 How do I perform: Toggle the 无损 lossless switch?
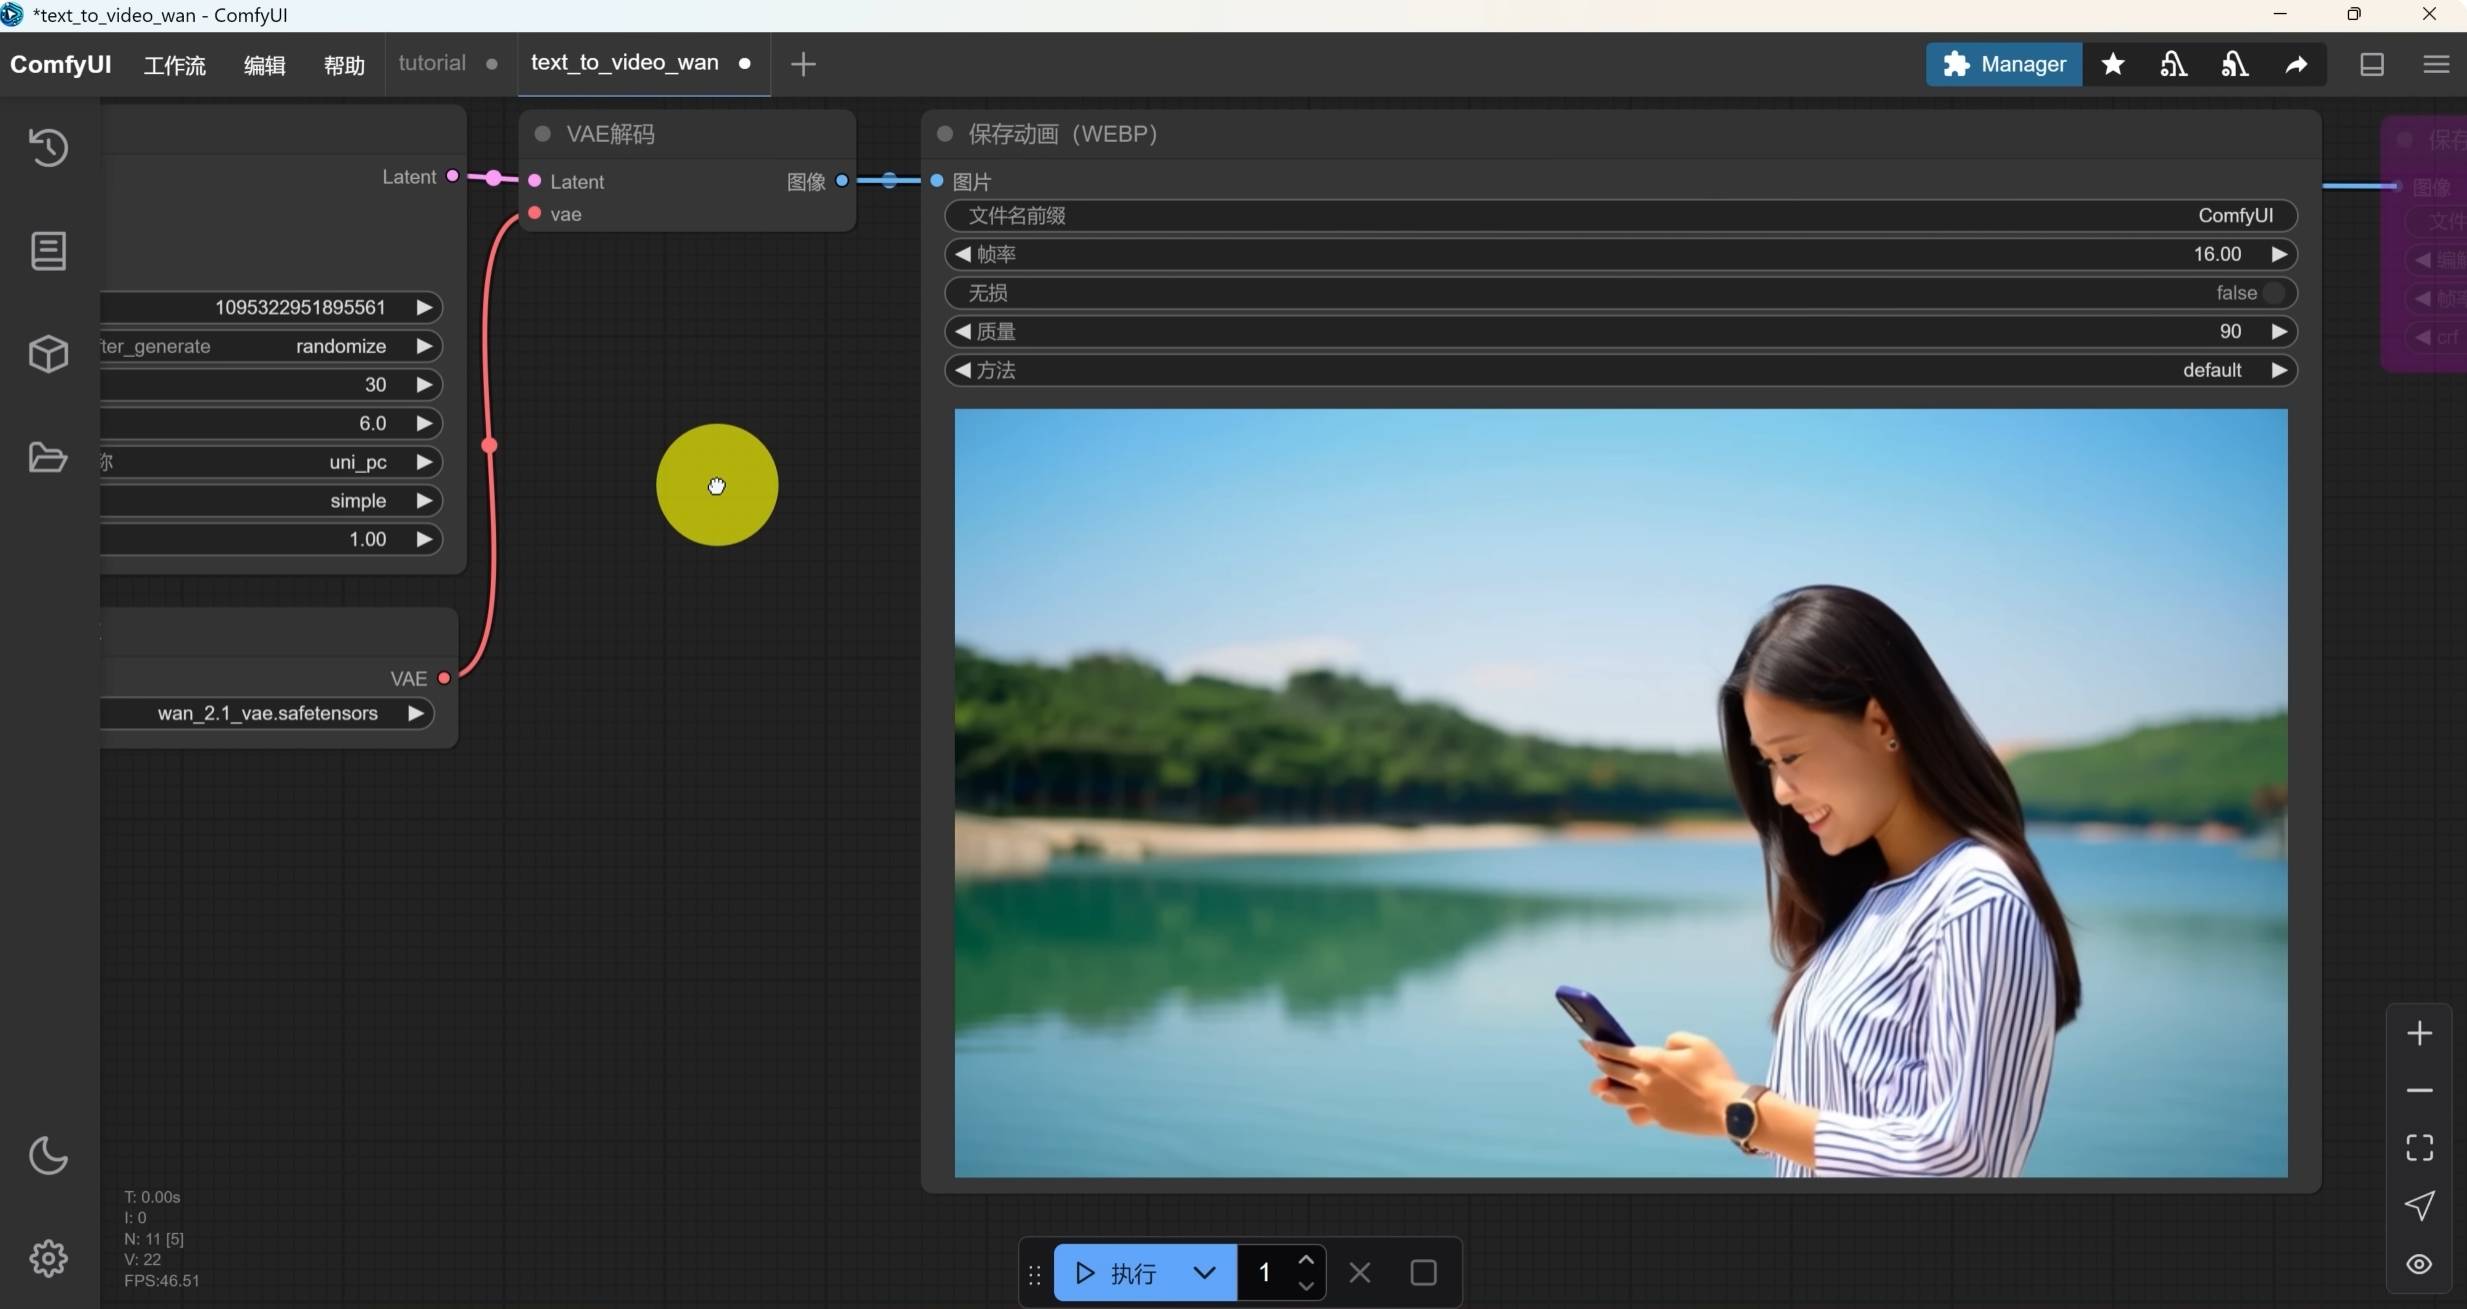[x=2273, y=293]
